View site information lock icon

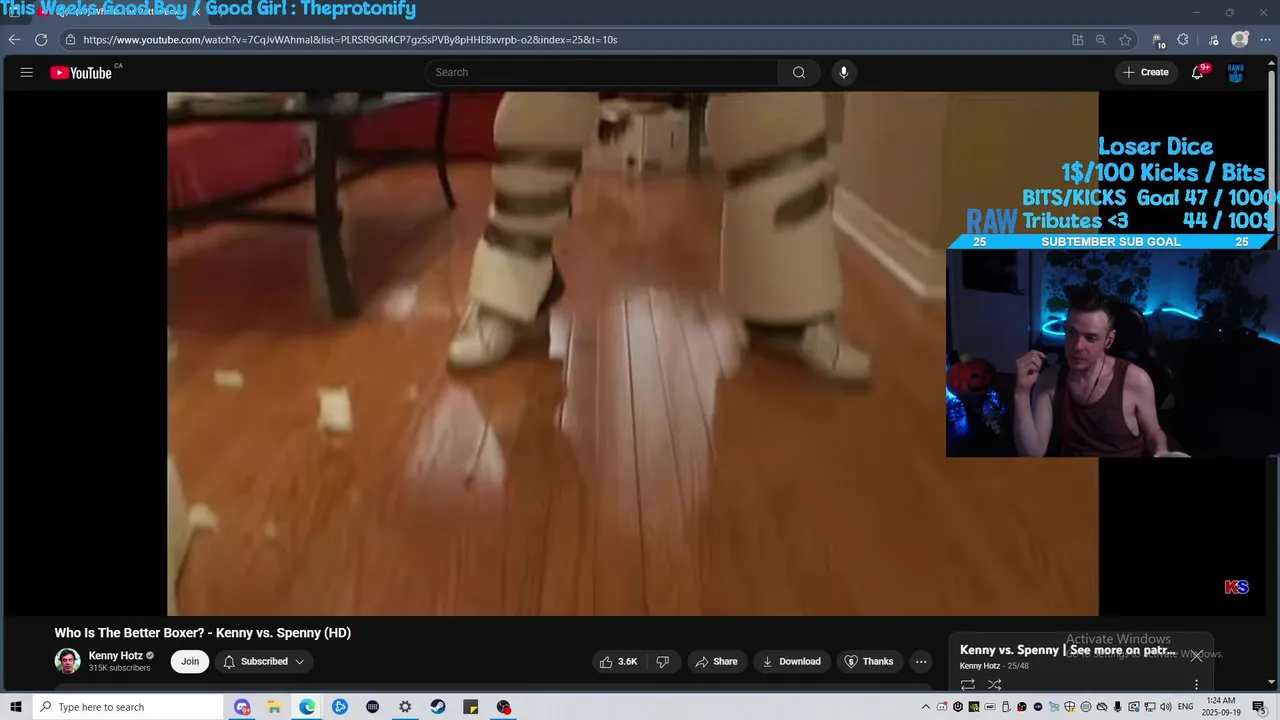pyautogui.click(x=69, y=40)
